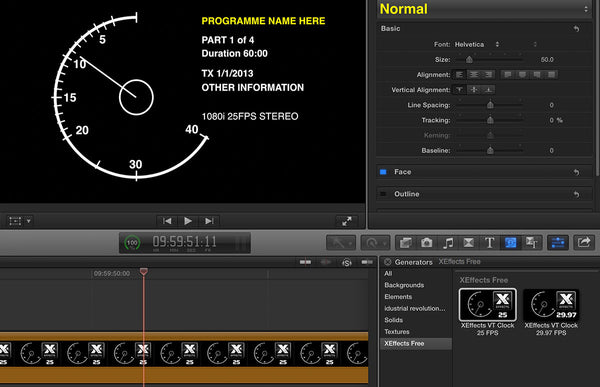Click the Duration 60:00 text in viewer
This screenshot has width=600, height=387.
click(x=235, y=54)
